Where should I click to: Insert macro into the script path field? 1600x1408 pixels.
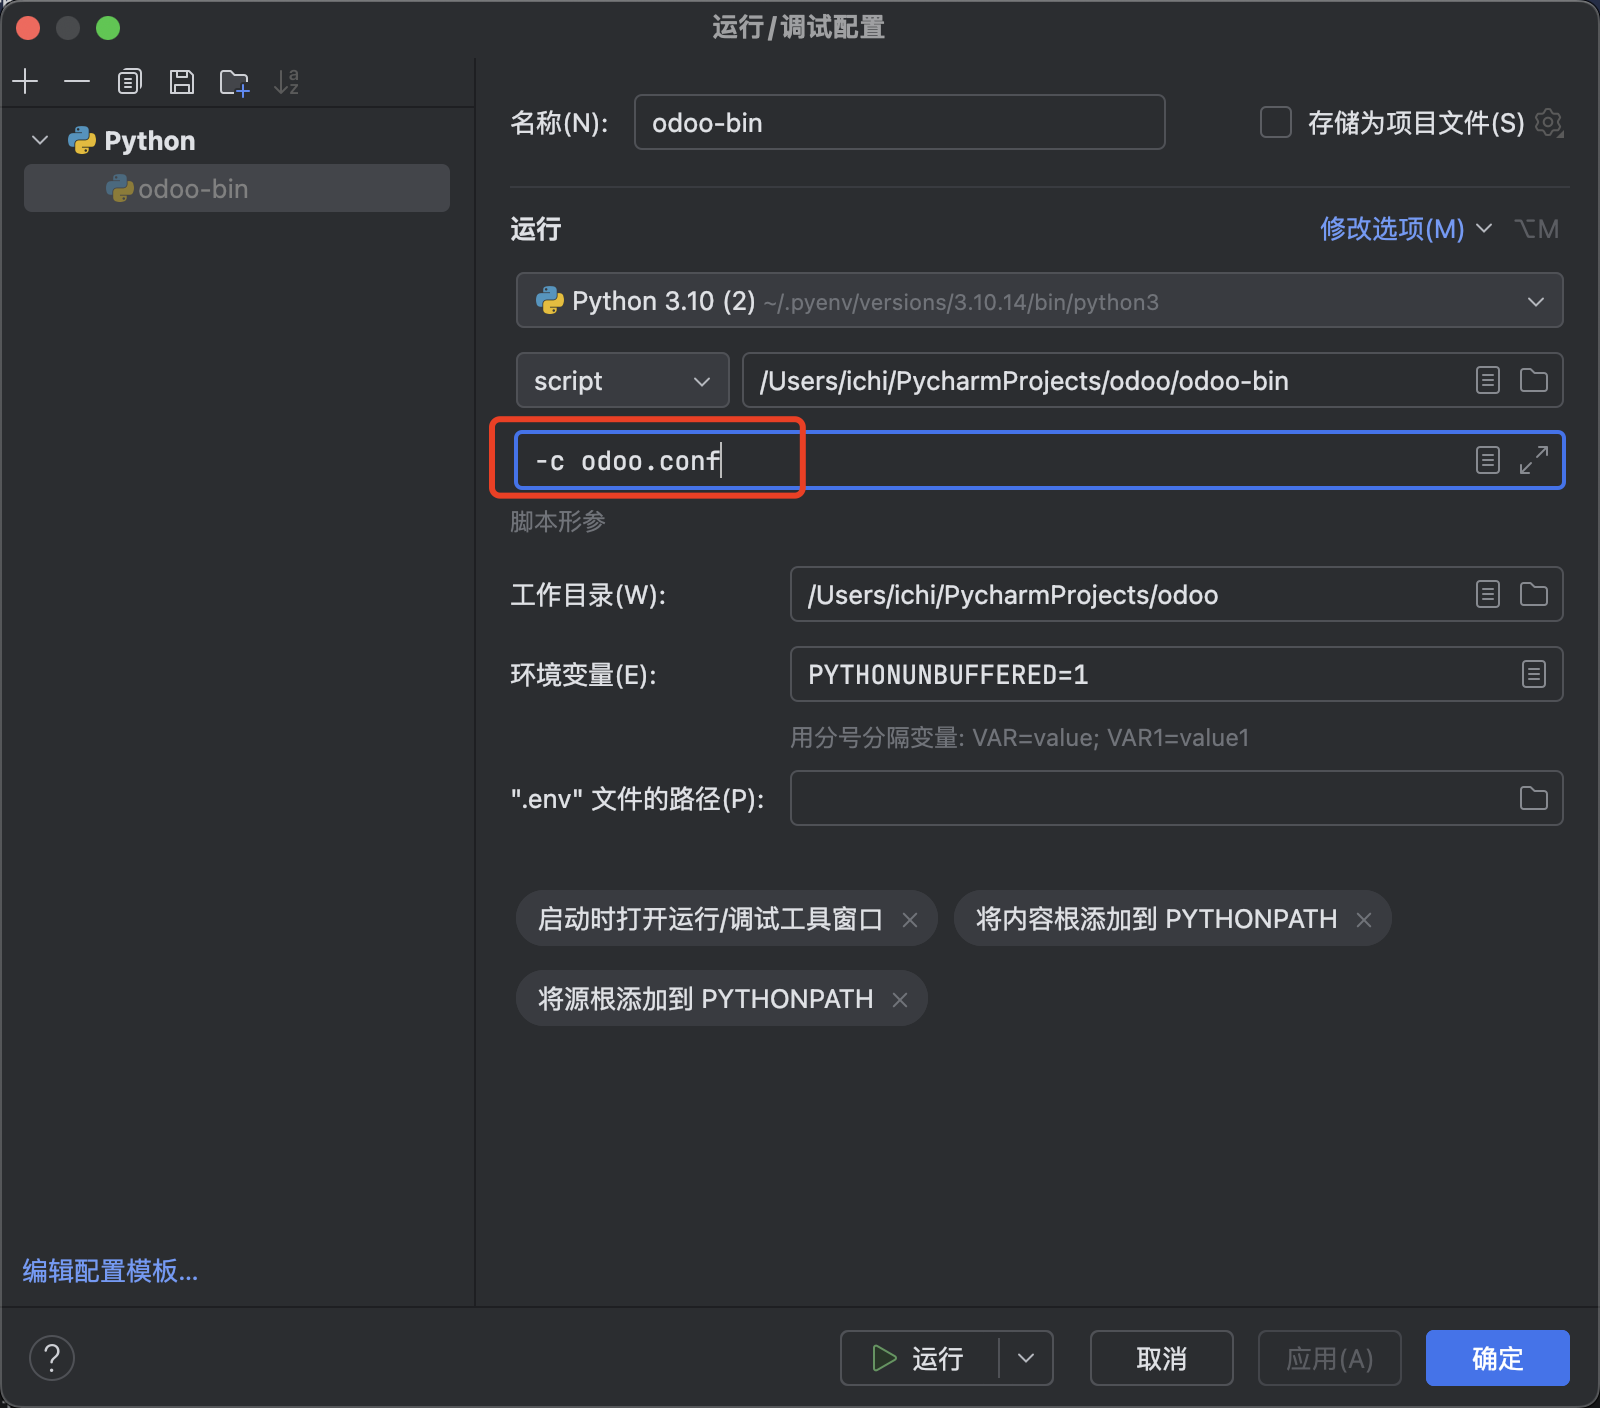[1488, 380]
